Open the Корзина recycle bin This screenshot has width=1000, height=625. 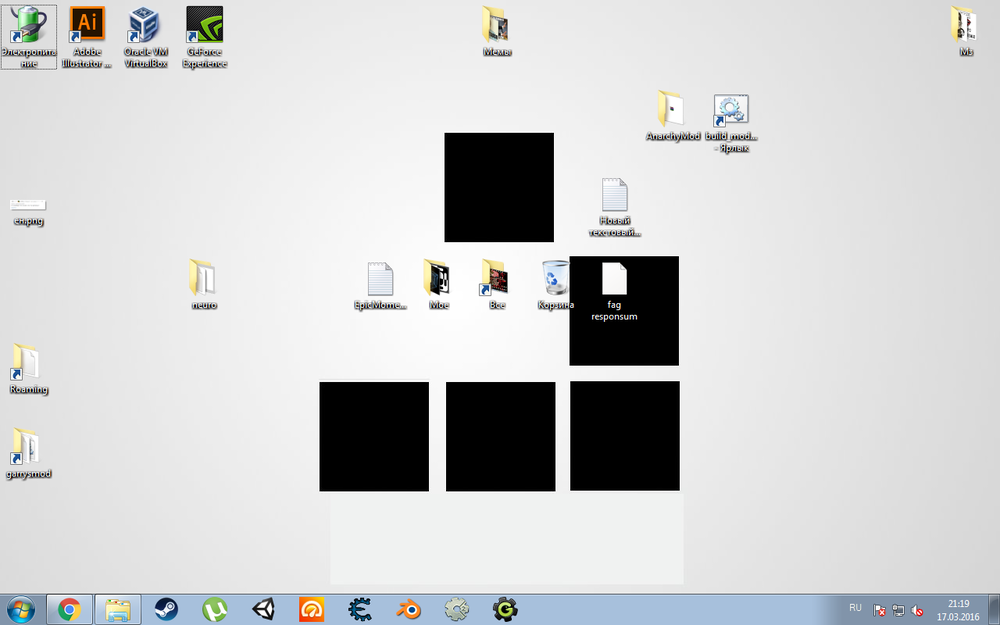(x=556, y=279)
